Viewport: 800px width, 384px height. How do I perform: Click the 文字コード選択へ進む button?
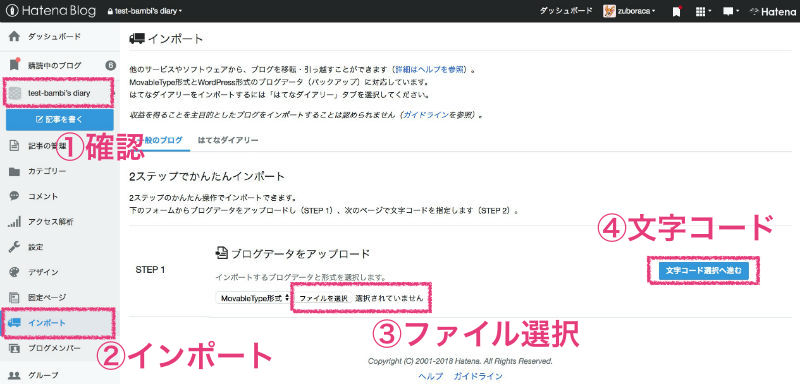click(703, 270)
